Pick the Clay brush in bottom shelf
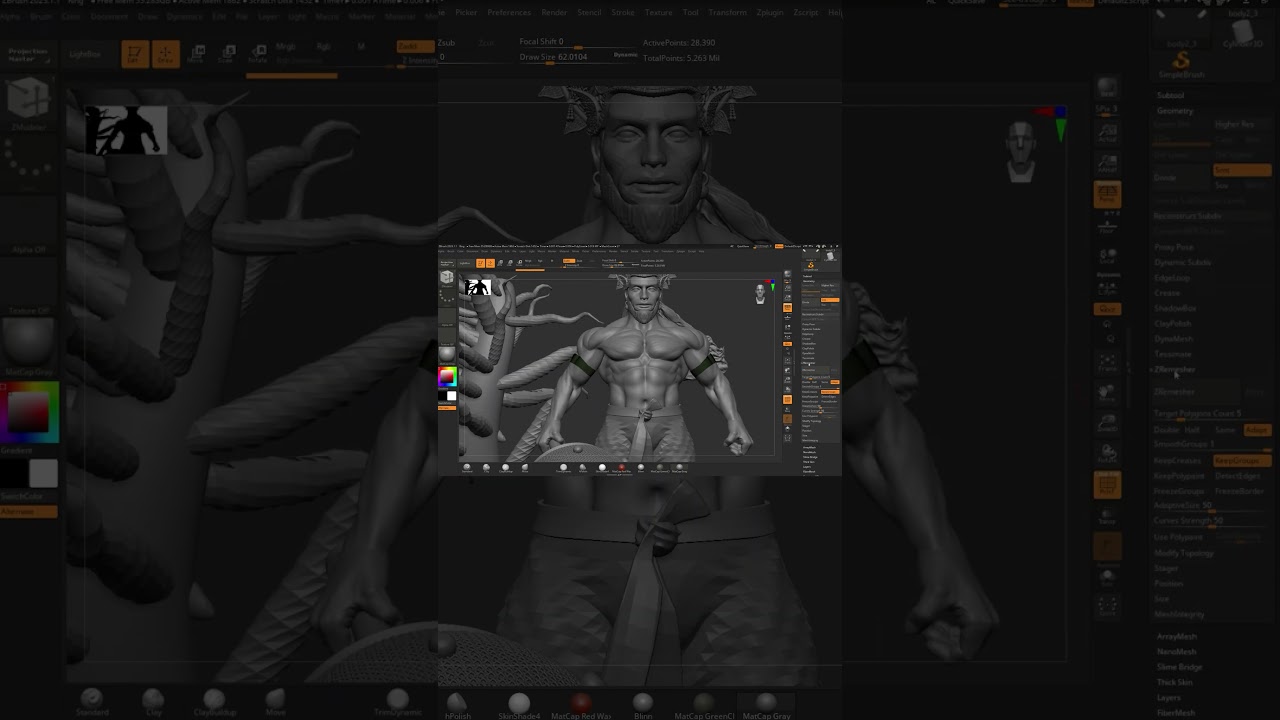The height and width of the screenshot is (720, 1280). tap(153, 701)
